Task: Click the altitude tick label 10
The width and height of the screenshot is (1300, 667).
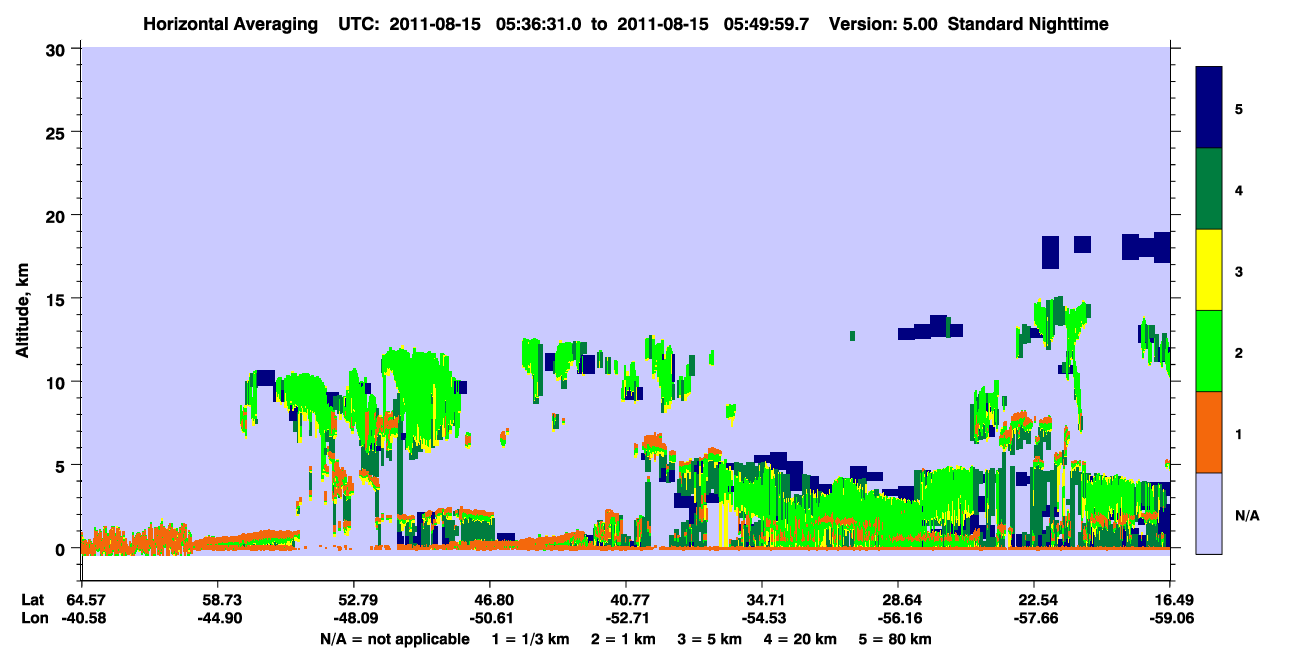Action: tap(58, 382)
